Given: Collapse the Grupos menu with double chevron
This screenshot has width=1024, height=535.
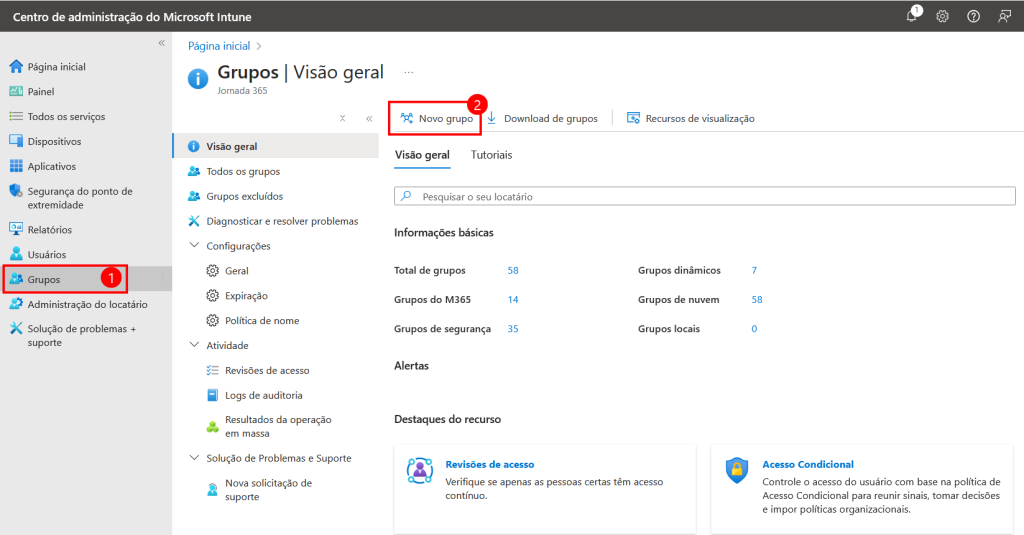Looking at the screenshot, I should point(369,118).
